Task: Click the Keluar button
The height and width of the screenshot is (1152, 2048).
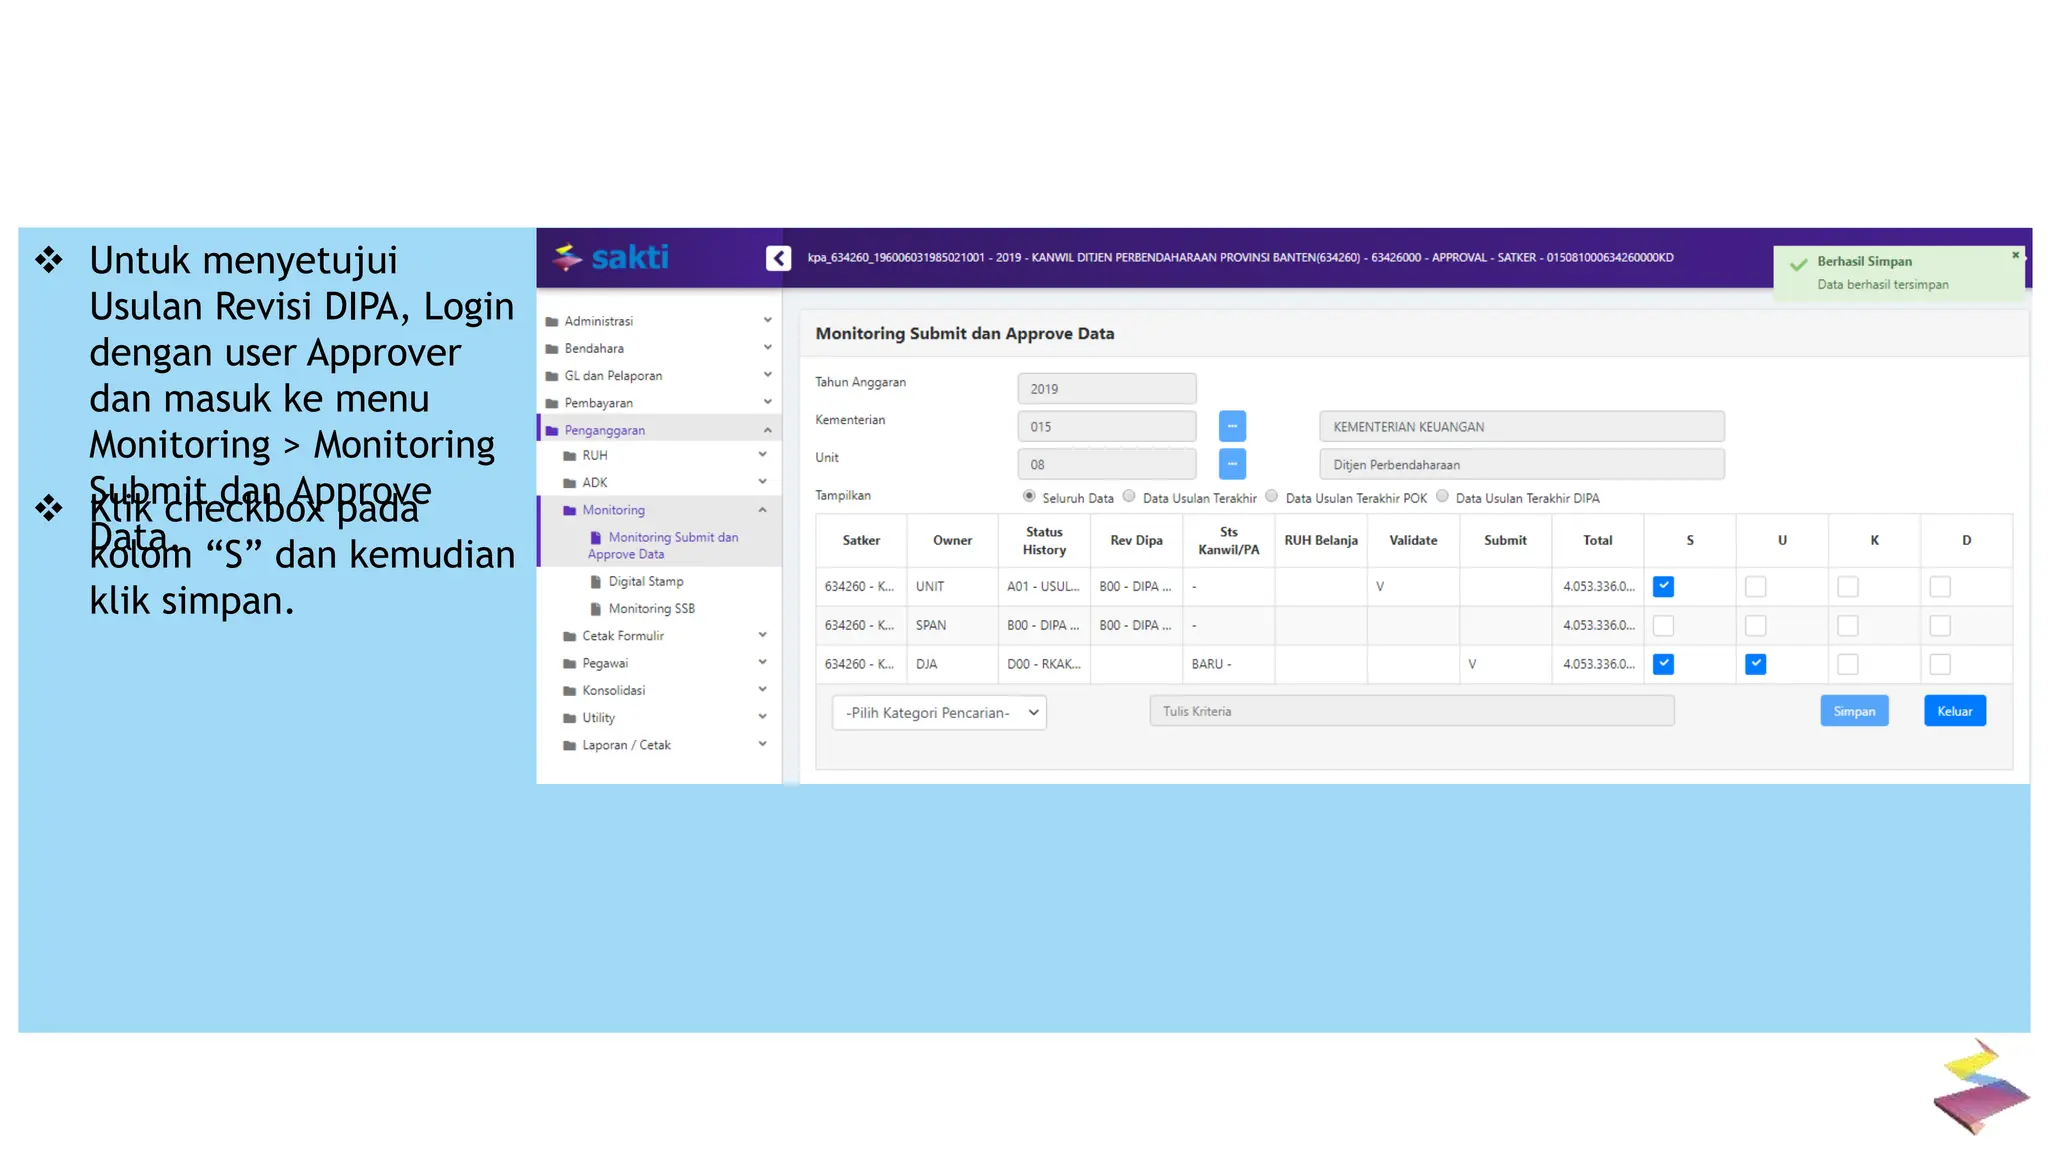Action: 1954,711
